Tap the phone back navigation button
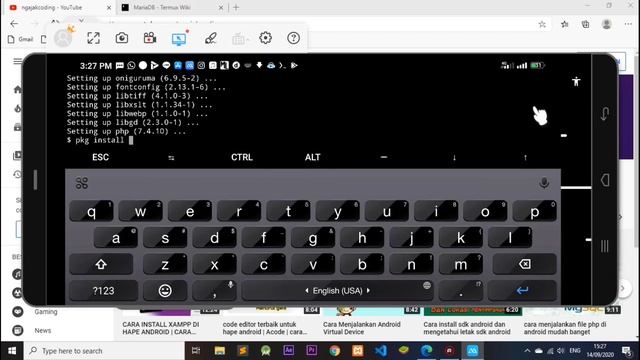 (605, 180)
